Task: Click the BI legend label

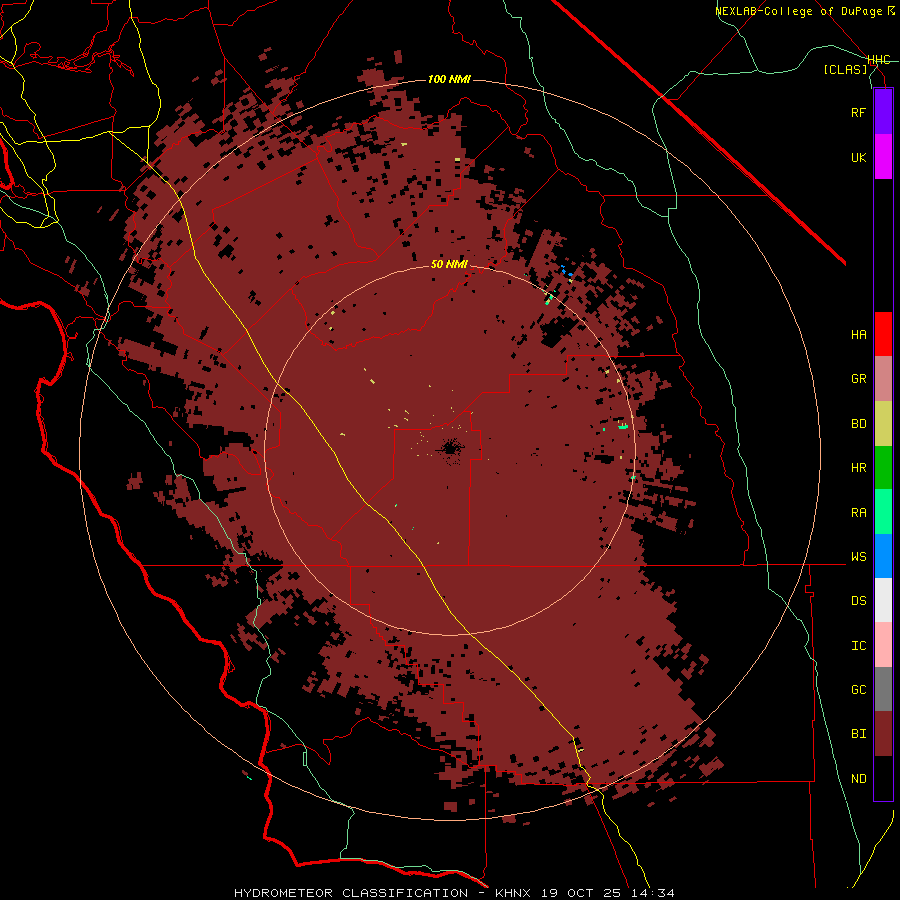Action: tap(858, 734)
